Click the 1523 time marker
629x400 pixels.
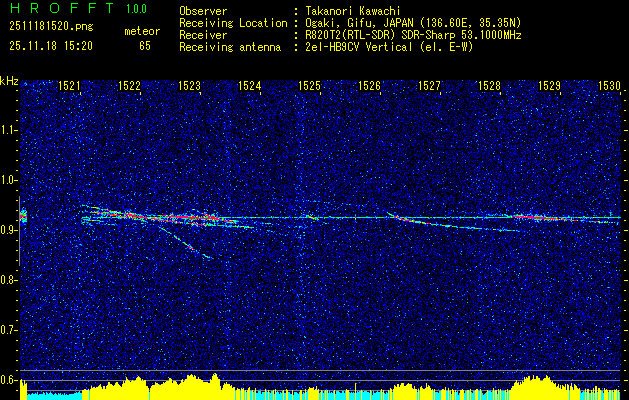190,85
